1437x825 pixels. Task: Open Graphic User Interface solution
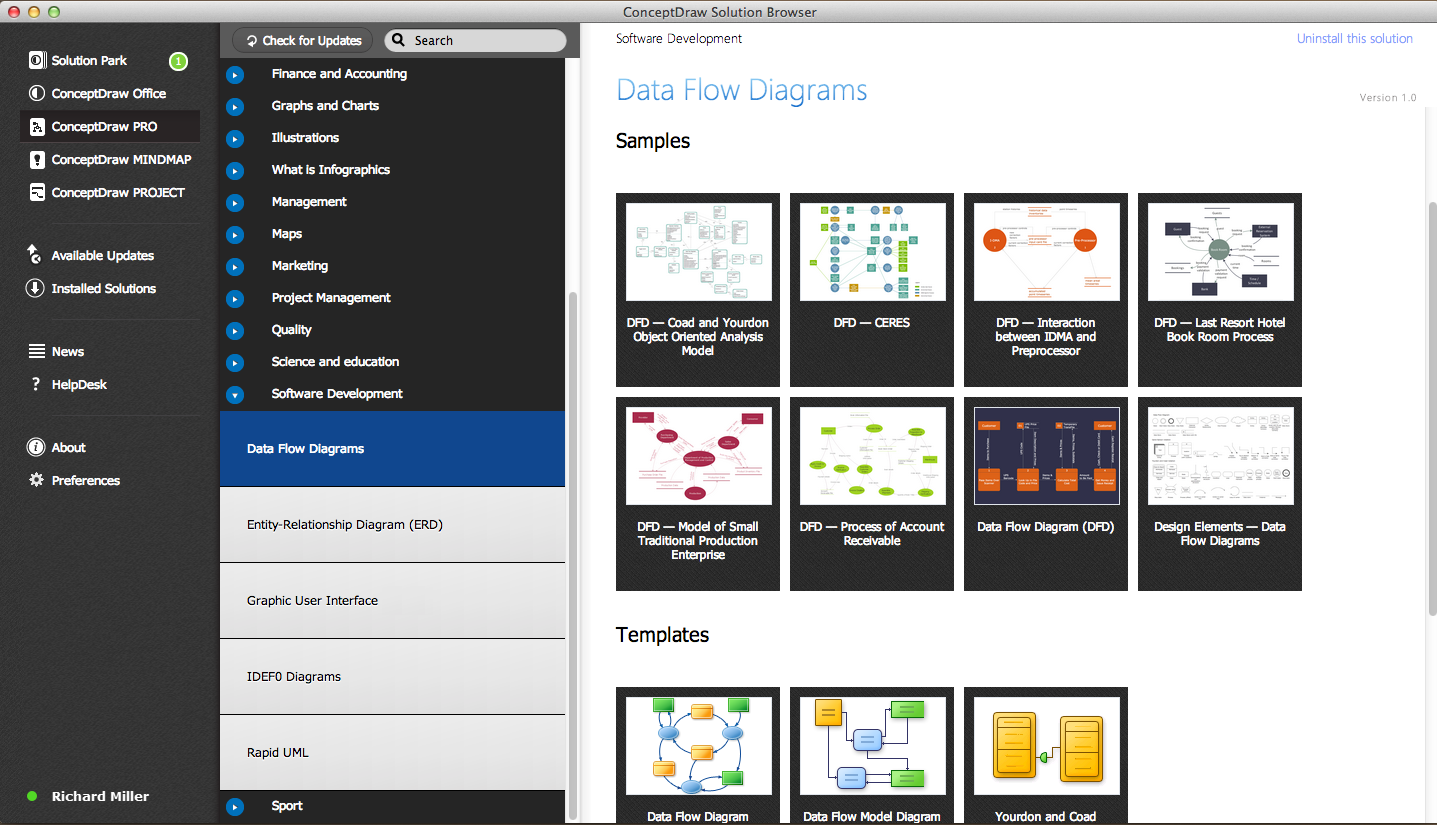(392, 601)
